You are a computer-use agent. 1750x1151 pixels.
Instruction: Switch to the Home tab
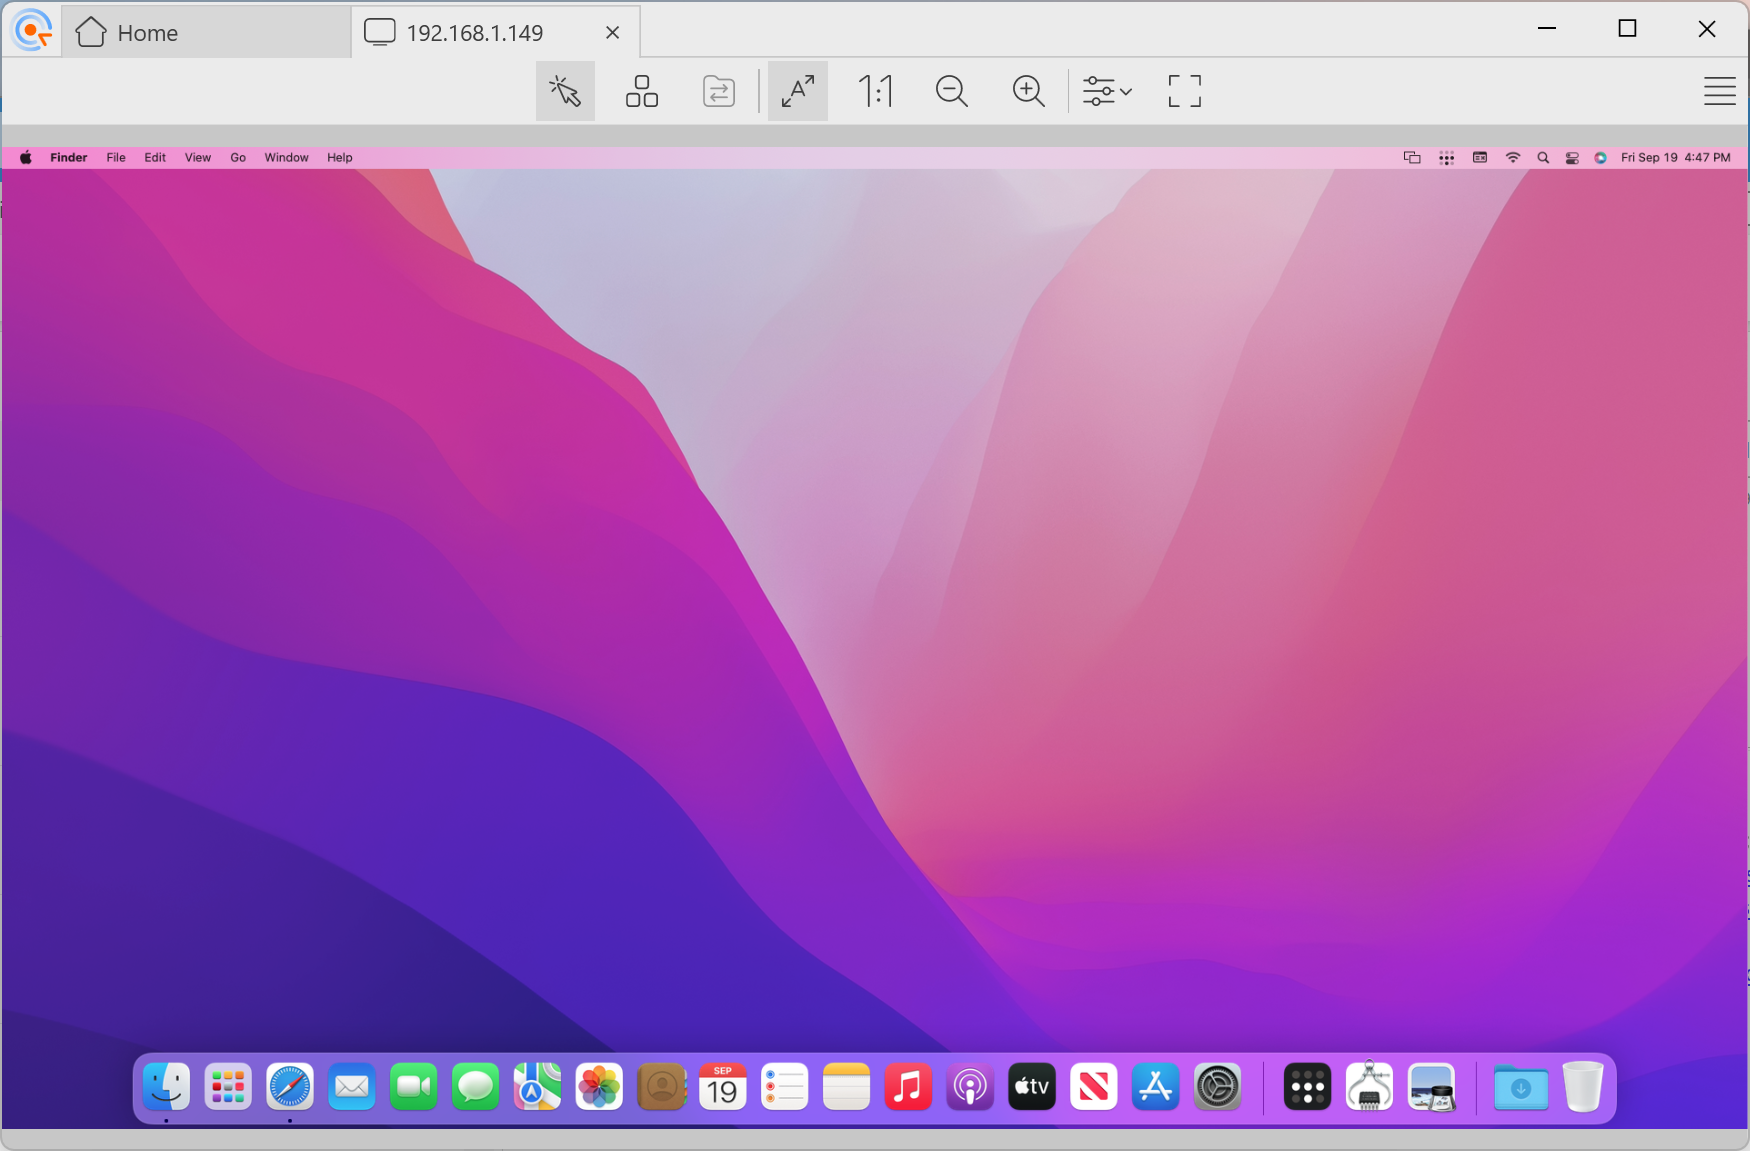[147, 31]
